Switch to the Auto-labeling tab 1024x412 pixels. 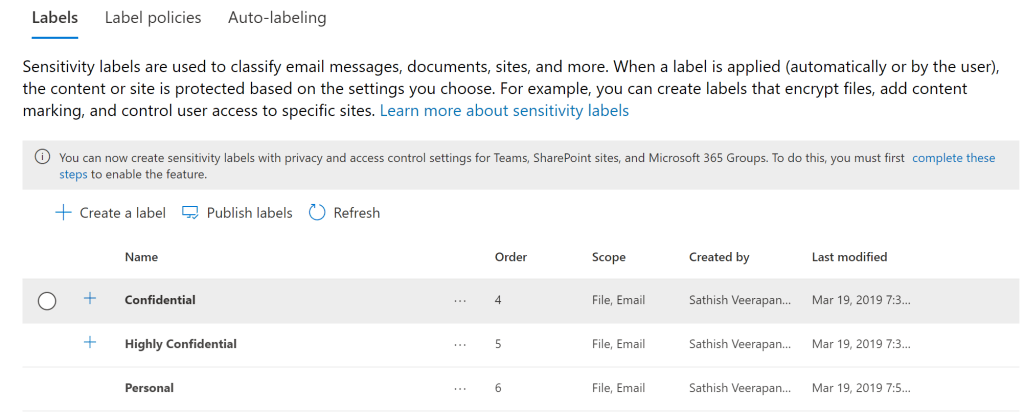click(x=277, y=18)
